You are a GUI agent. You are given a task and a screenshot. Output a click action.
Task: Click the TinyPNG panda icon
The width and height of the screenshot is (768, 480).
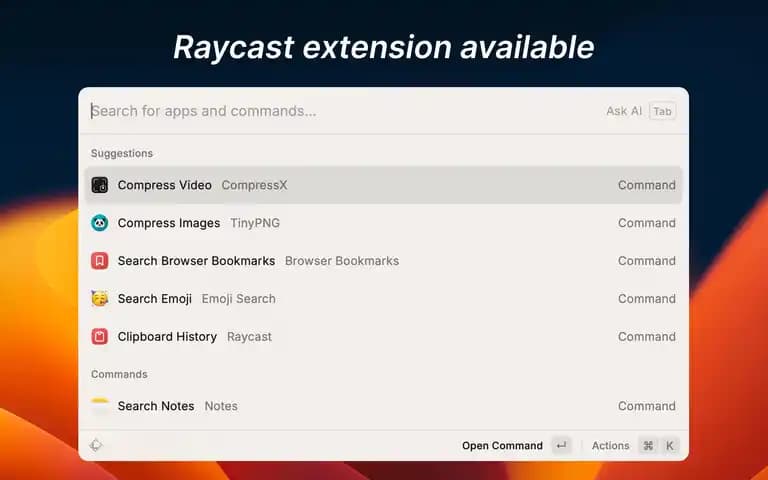point(99,223)
